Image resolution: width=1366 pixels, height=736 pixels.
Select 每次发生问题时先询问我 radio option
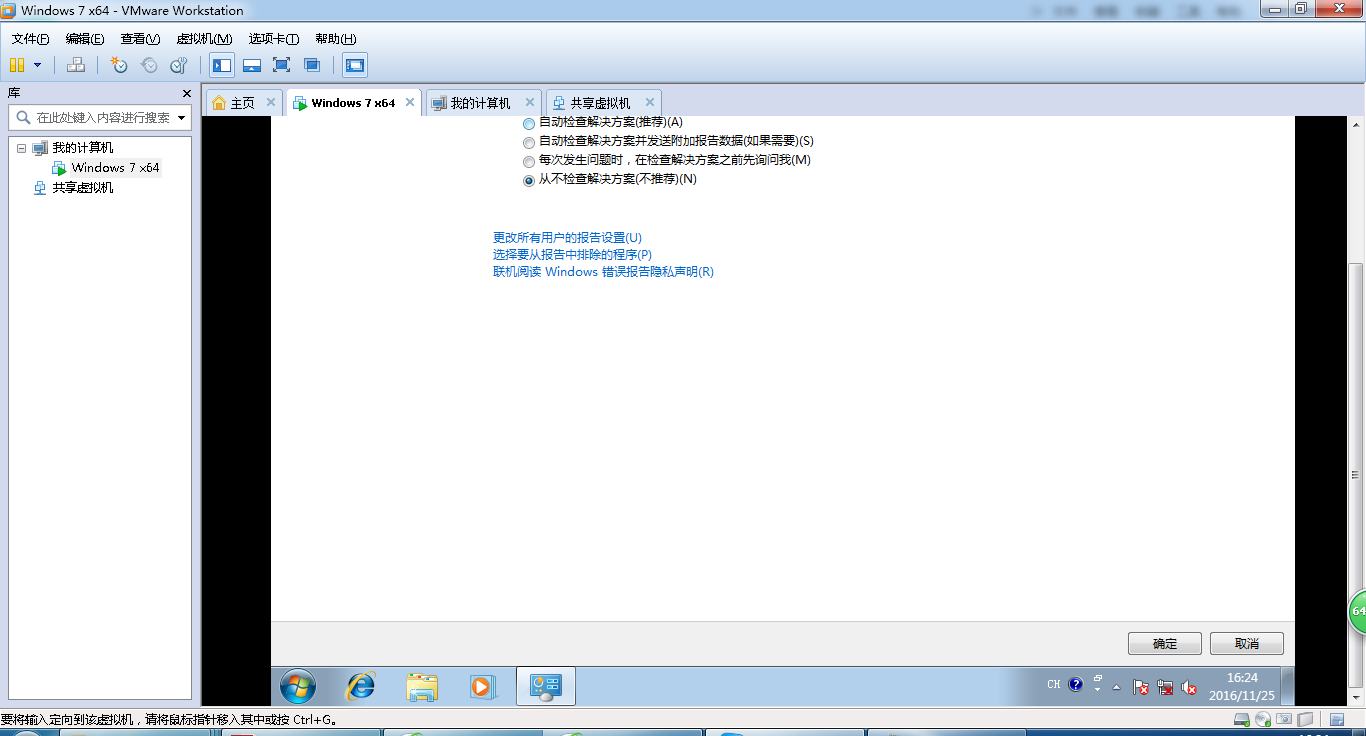click(x=529, y=161)
